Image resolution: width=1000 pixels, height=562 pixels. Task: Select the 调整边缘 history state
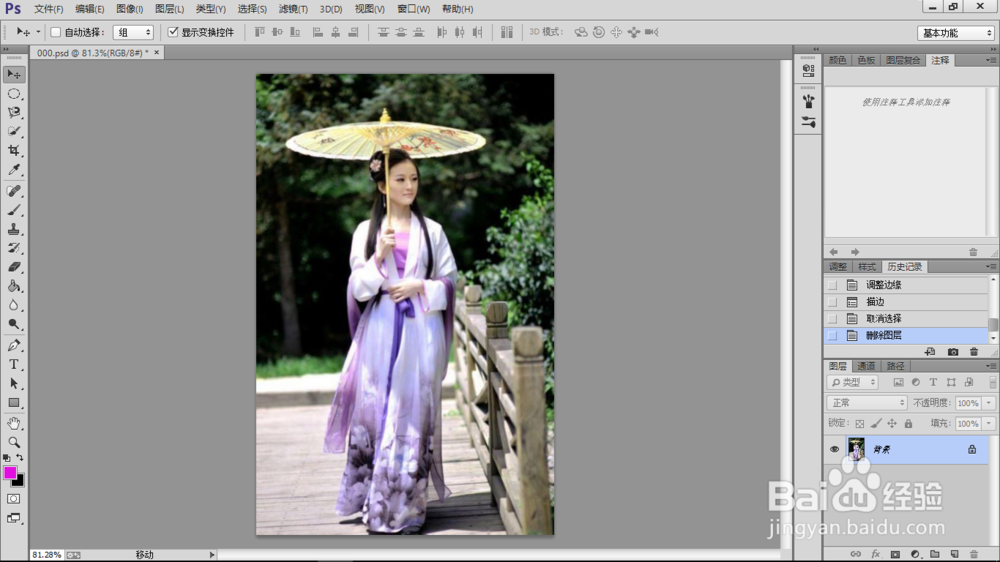(x=907, y=285)
